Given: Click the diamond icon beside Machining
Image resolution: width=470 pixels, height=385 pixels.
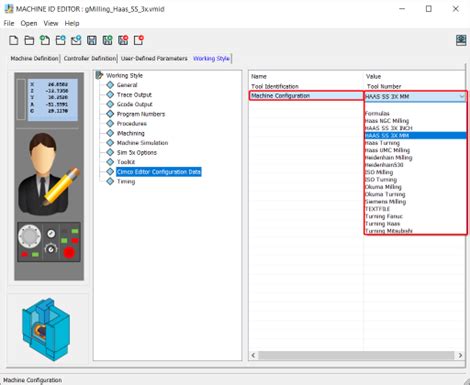Looking at the screenshot, I should [110, 133].
